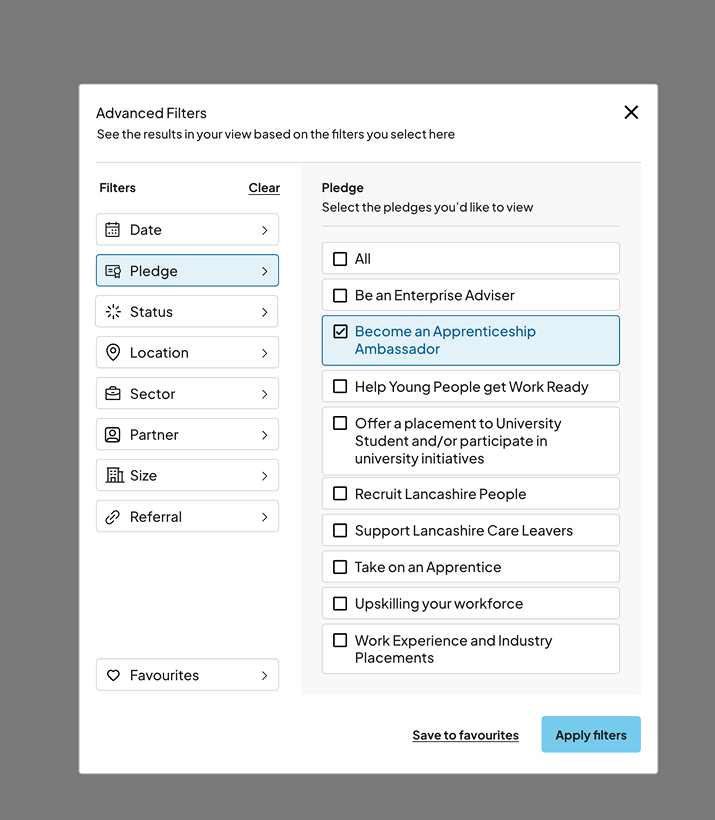715x820 pixels.
Task: Click the Save to favourites link
Action: 465,735
